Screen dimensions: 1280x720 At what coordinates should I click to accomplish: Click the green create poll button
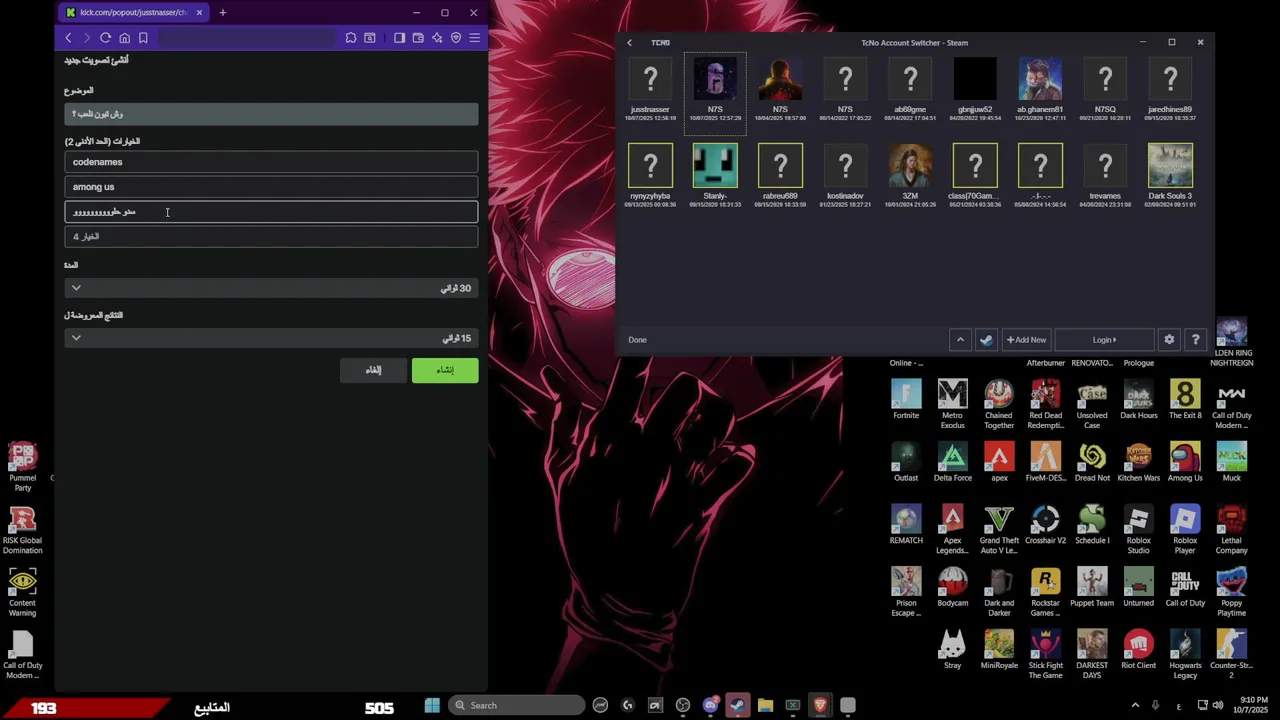coord(445,370)
